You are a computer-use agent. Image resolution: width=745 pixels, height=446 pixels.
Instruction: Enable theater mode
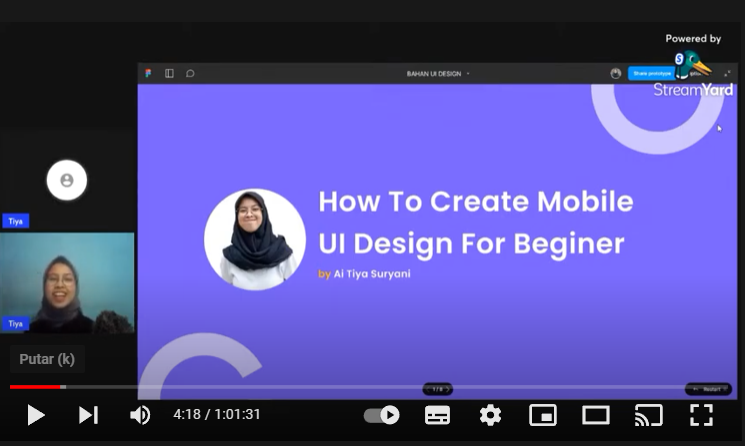pyautogui.click(x=596, y=415)
